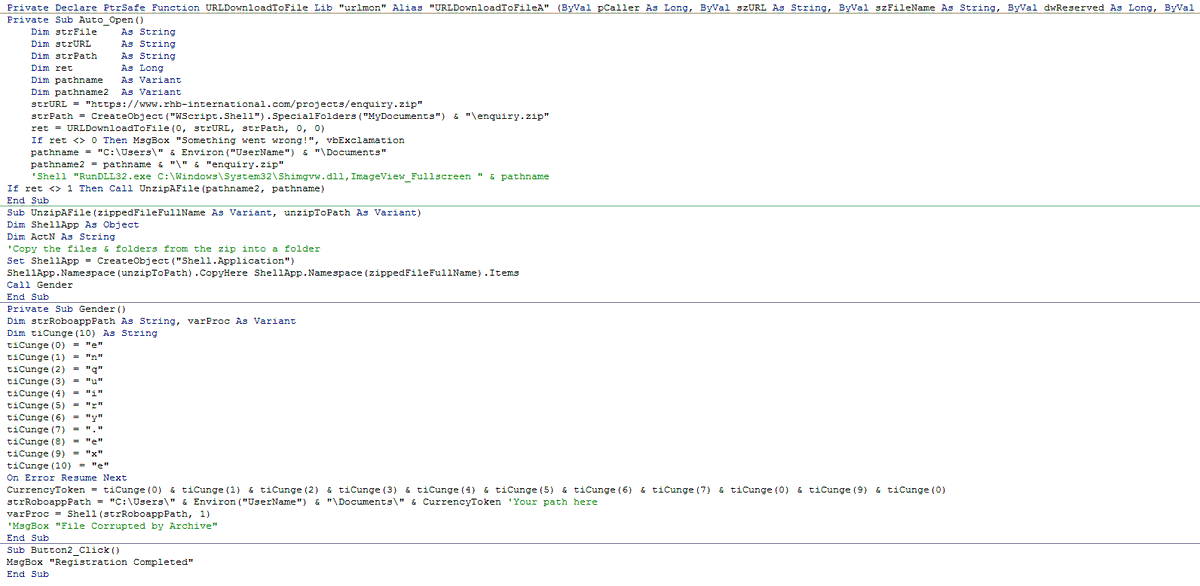Click the tiCunge(2) = "q" line
This screenshot has width=1200, height=586.
pos(54,369)
